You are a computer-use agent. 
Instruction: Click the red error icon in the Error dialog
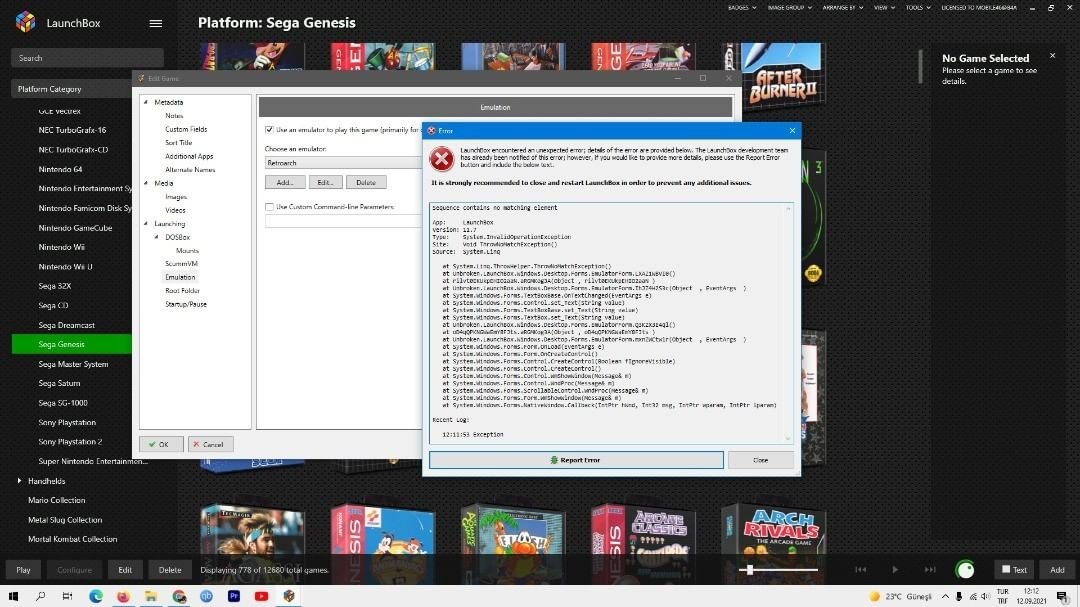442,159
